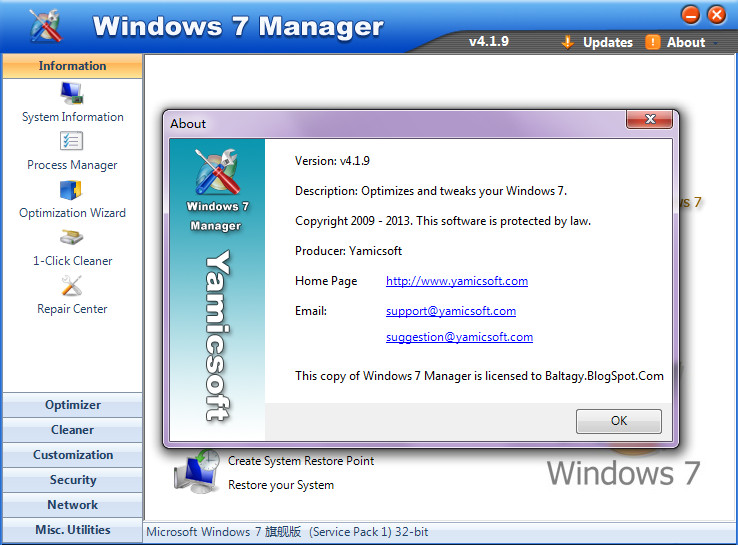
Task: Click the System Information label
Action: 72,117
